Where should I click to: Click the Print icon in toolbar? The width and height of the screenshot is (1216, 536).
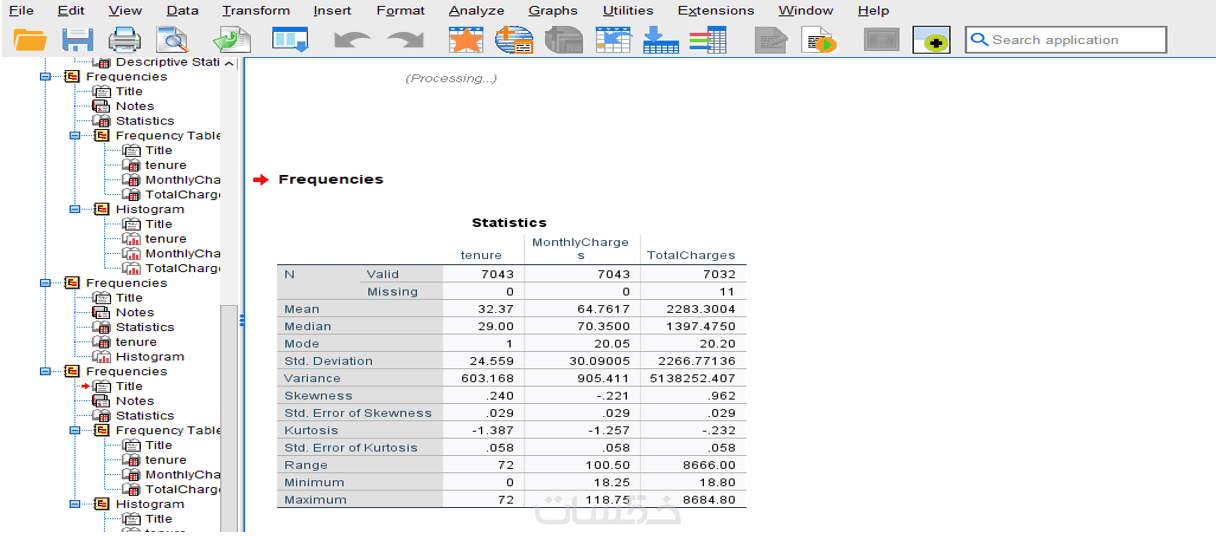pyautogui.click(x=125, y=40)
